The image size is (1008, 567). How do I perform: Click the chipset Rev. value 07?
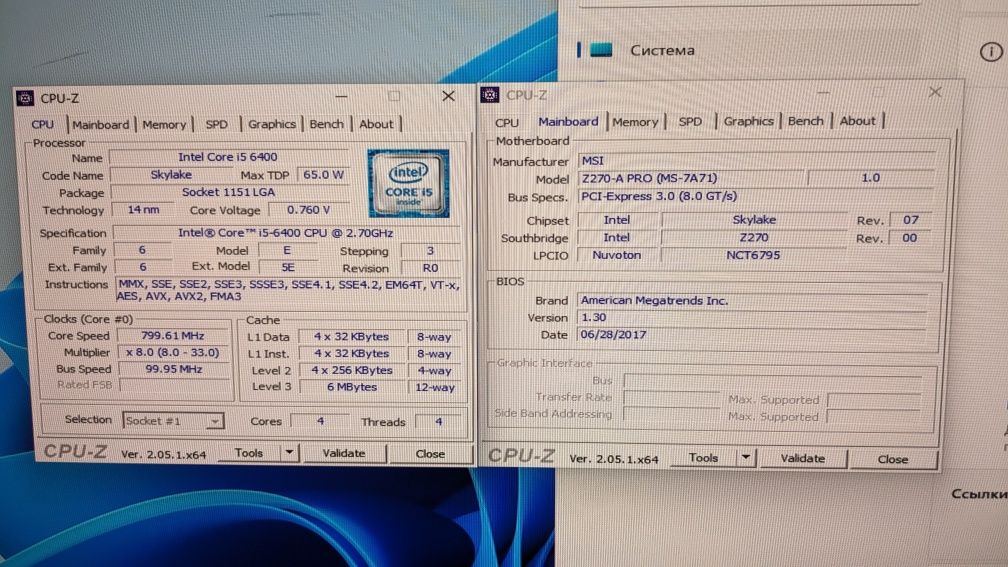(911, 220)
